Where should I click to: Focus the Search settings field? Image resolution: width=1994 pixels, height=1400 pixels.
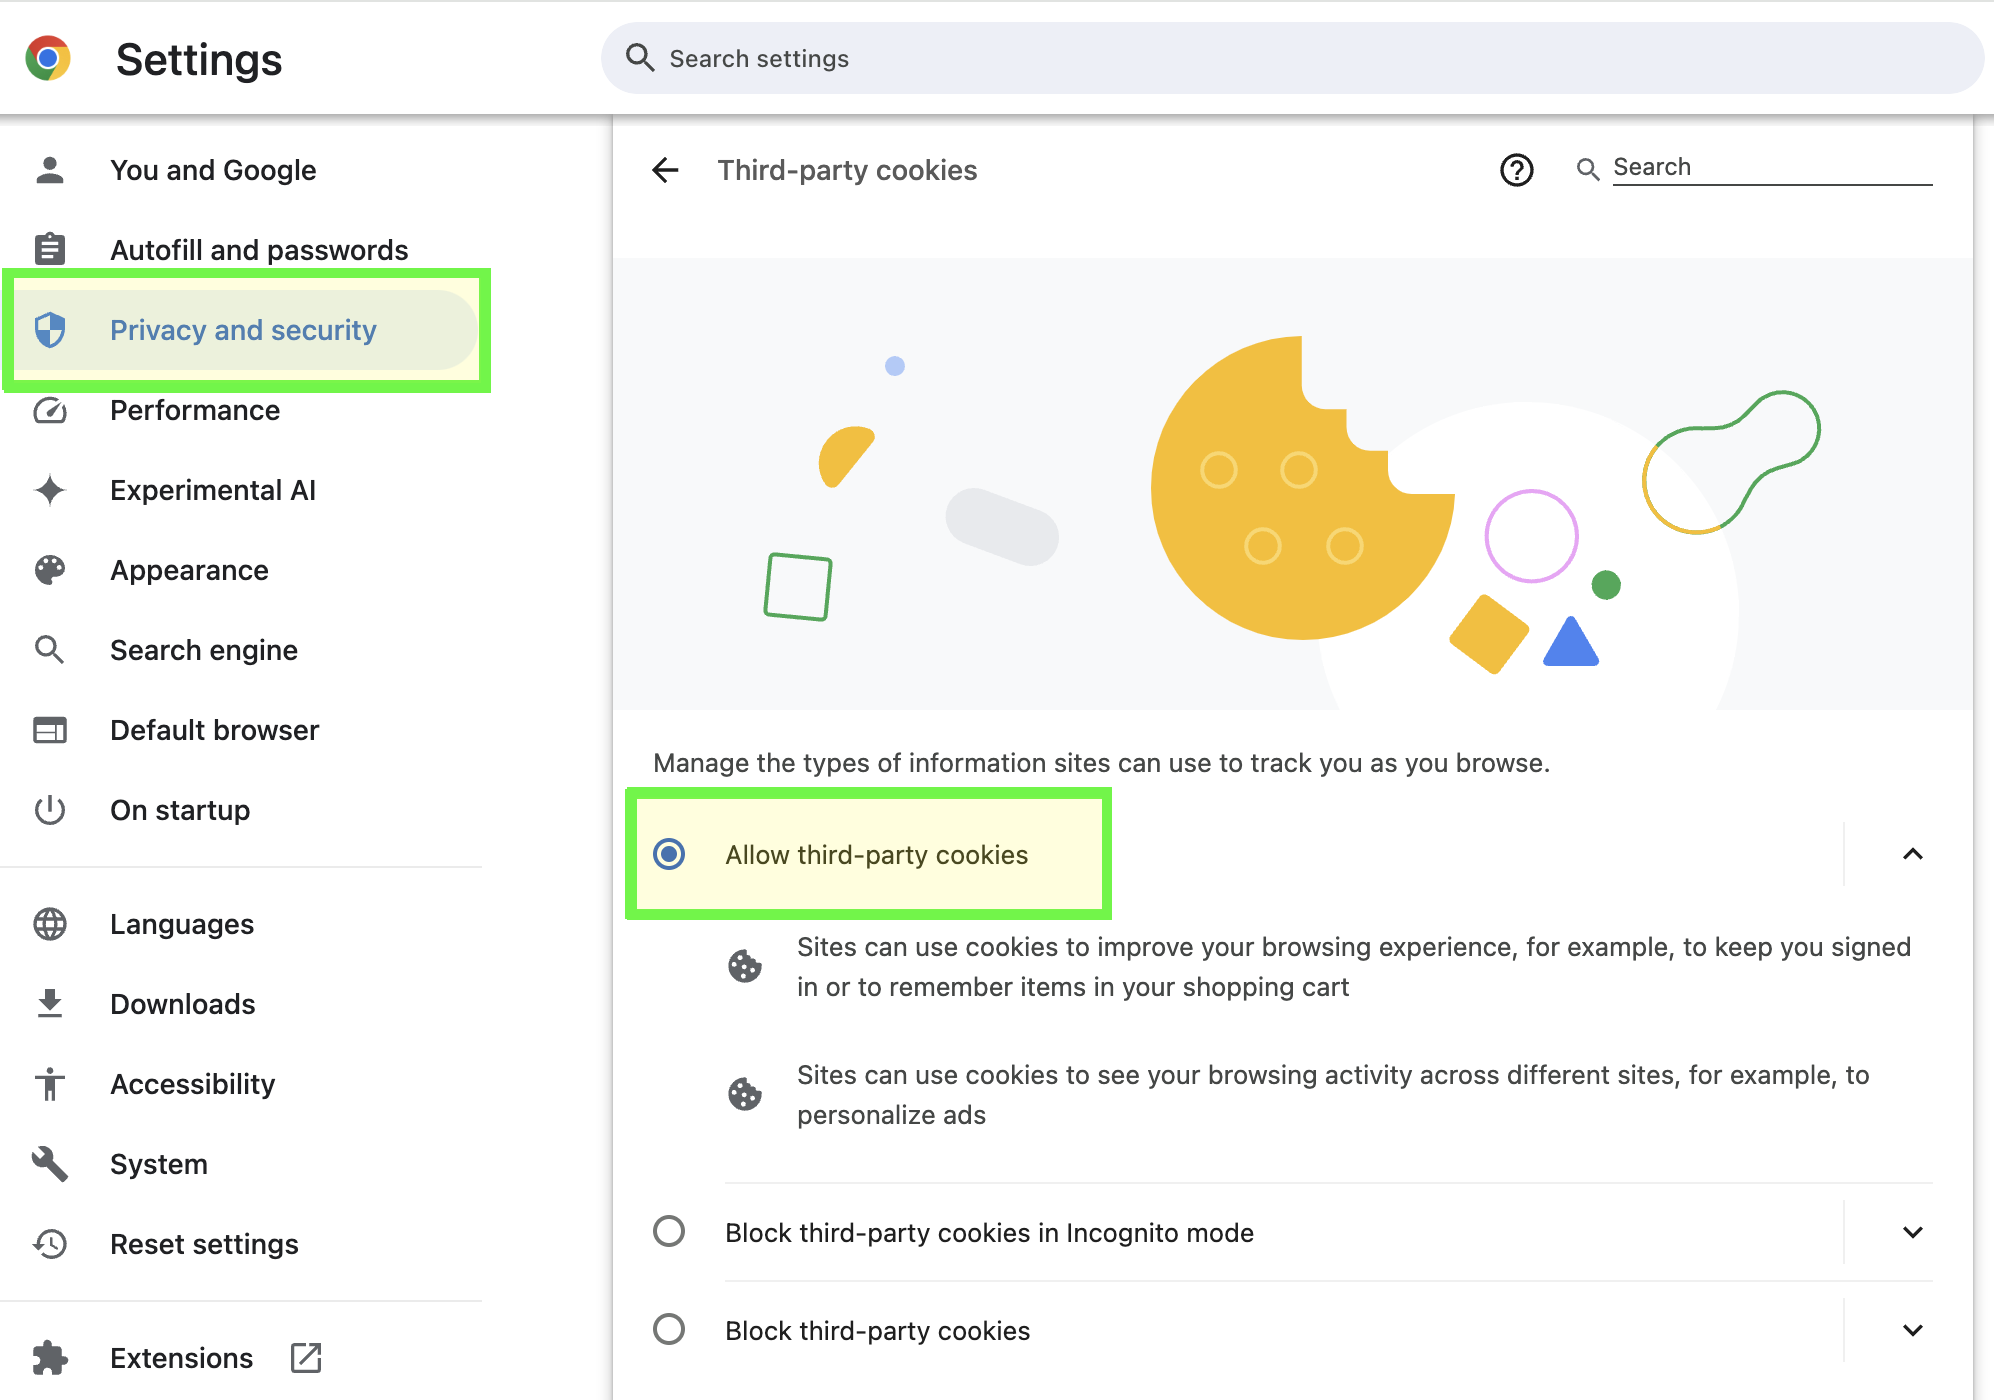(x=1290, y=59)
